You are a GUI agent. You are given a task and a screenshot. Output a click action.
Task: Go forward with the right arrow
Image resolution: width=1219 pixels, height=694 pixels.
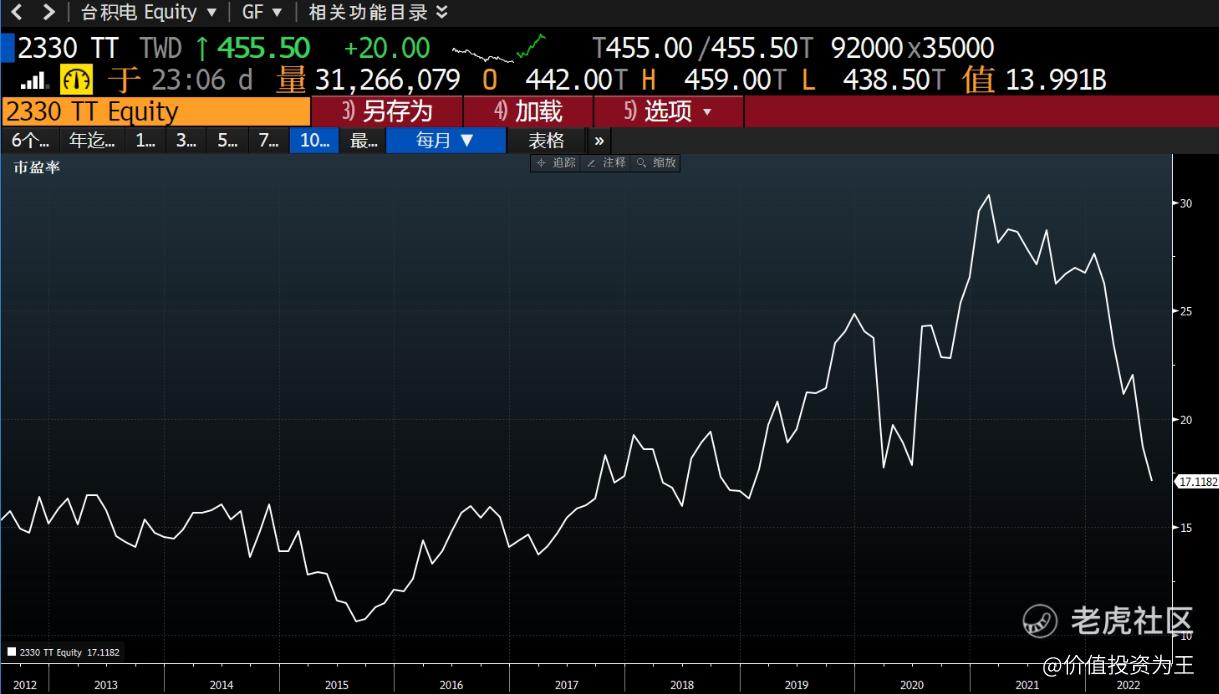48,12
